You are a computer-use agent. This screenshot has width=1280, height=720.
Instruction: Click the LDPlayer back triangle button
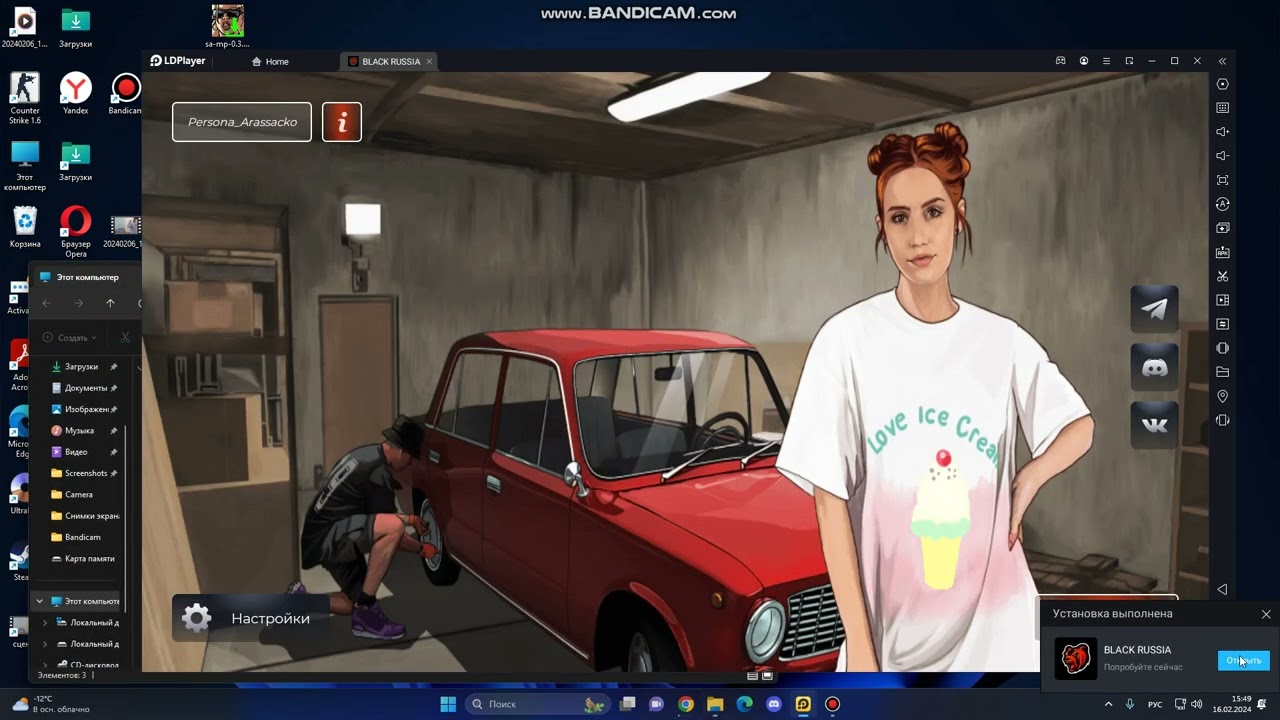click(x=1222, y=589)
